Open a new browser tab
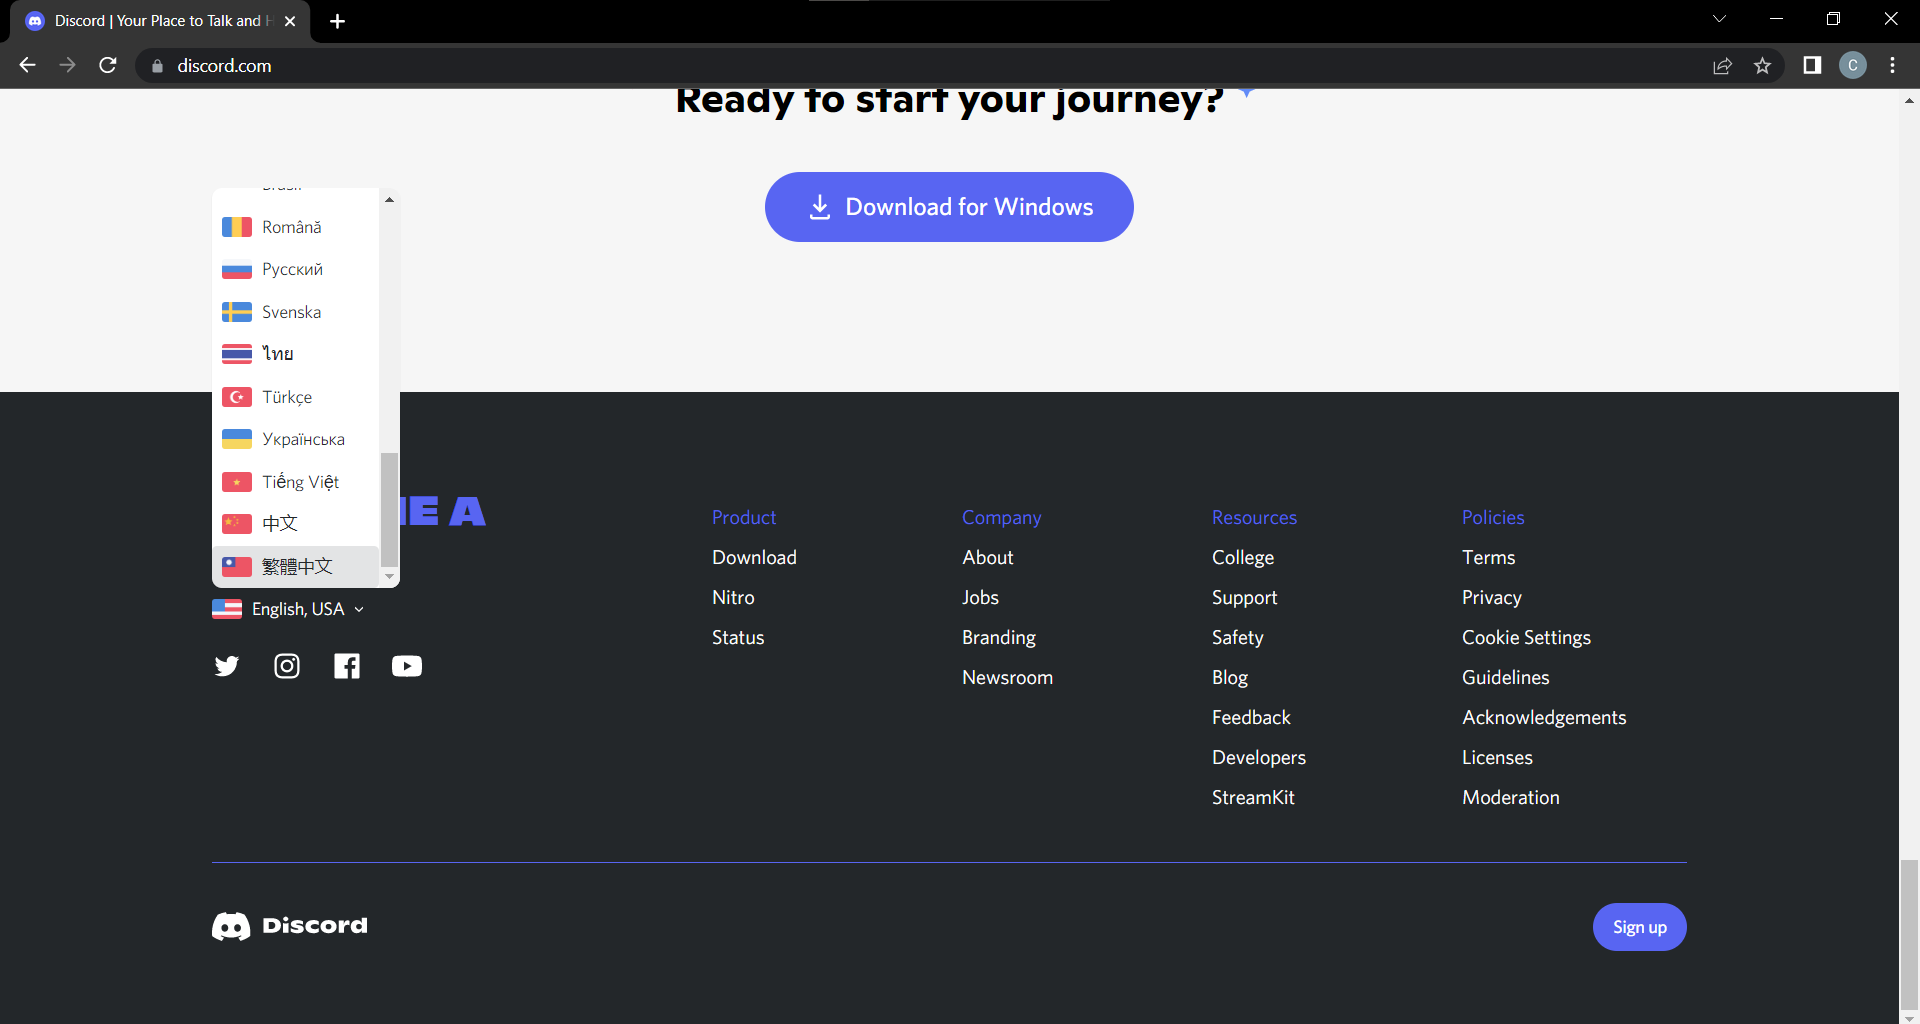1920x1024 pixels. (x=337, y=21)
